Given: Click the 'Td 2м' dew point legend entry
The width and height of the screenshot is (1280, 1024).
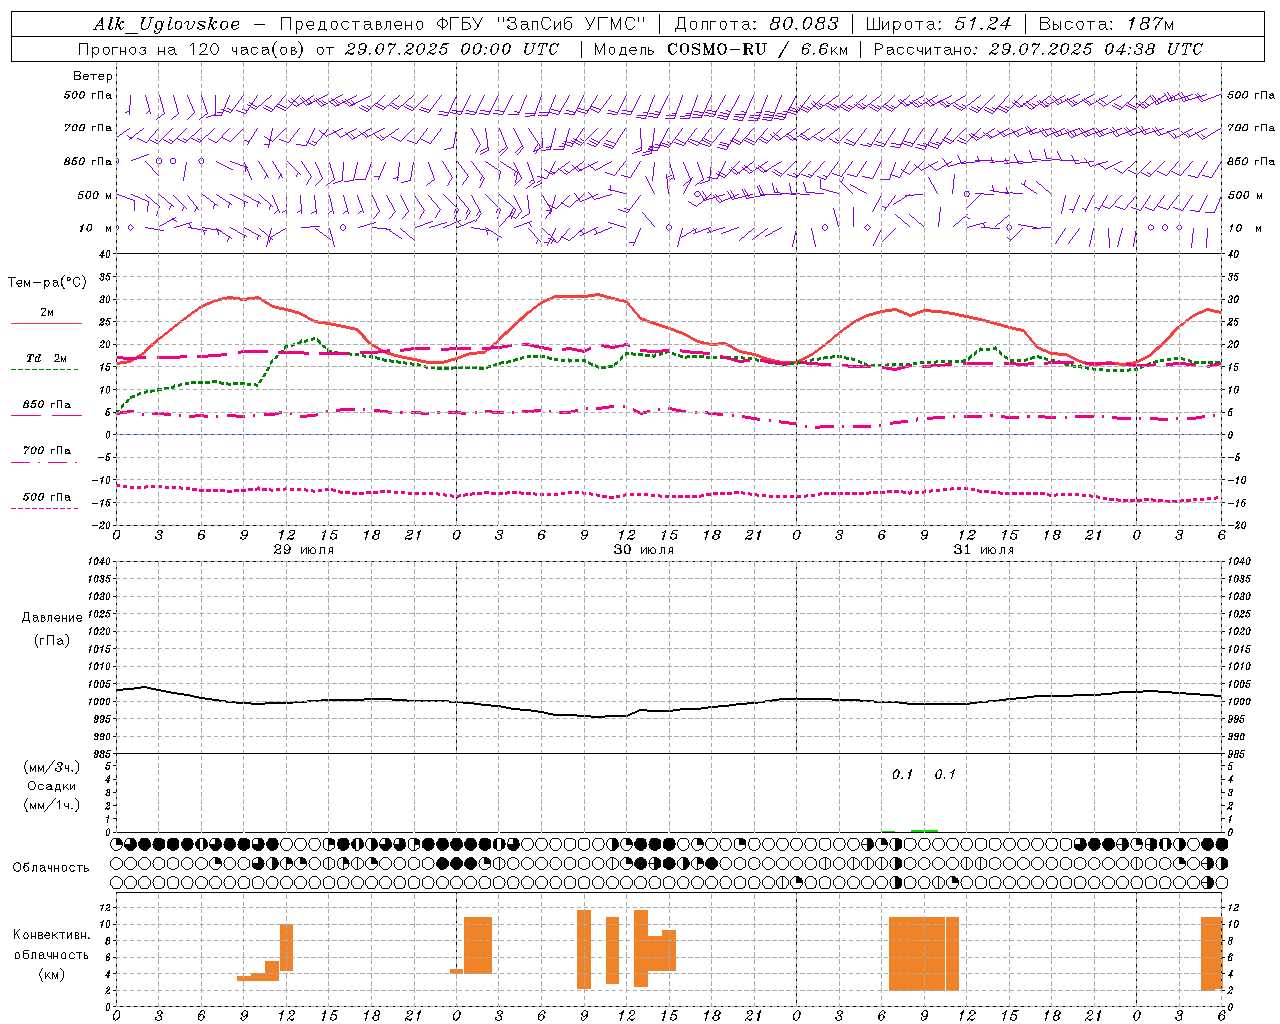Looking at the screenshot, I should (x=47, y=358).
